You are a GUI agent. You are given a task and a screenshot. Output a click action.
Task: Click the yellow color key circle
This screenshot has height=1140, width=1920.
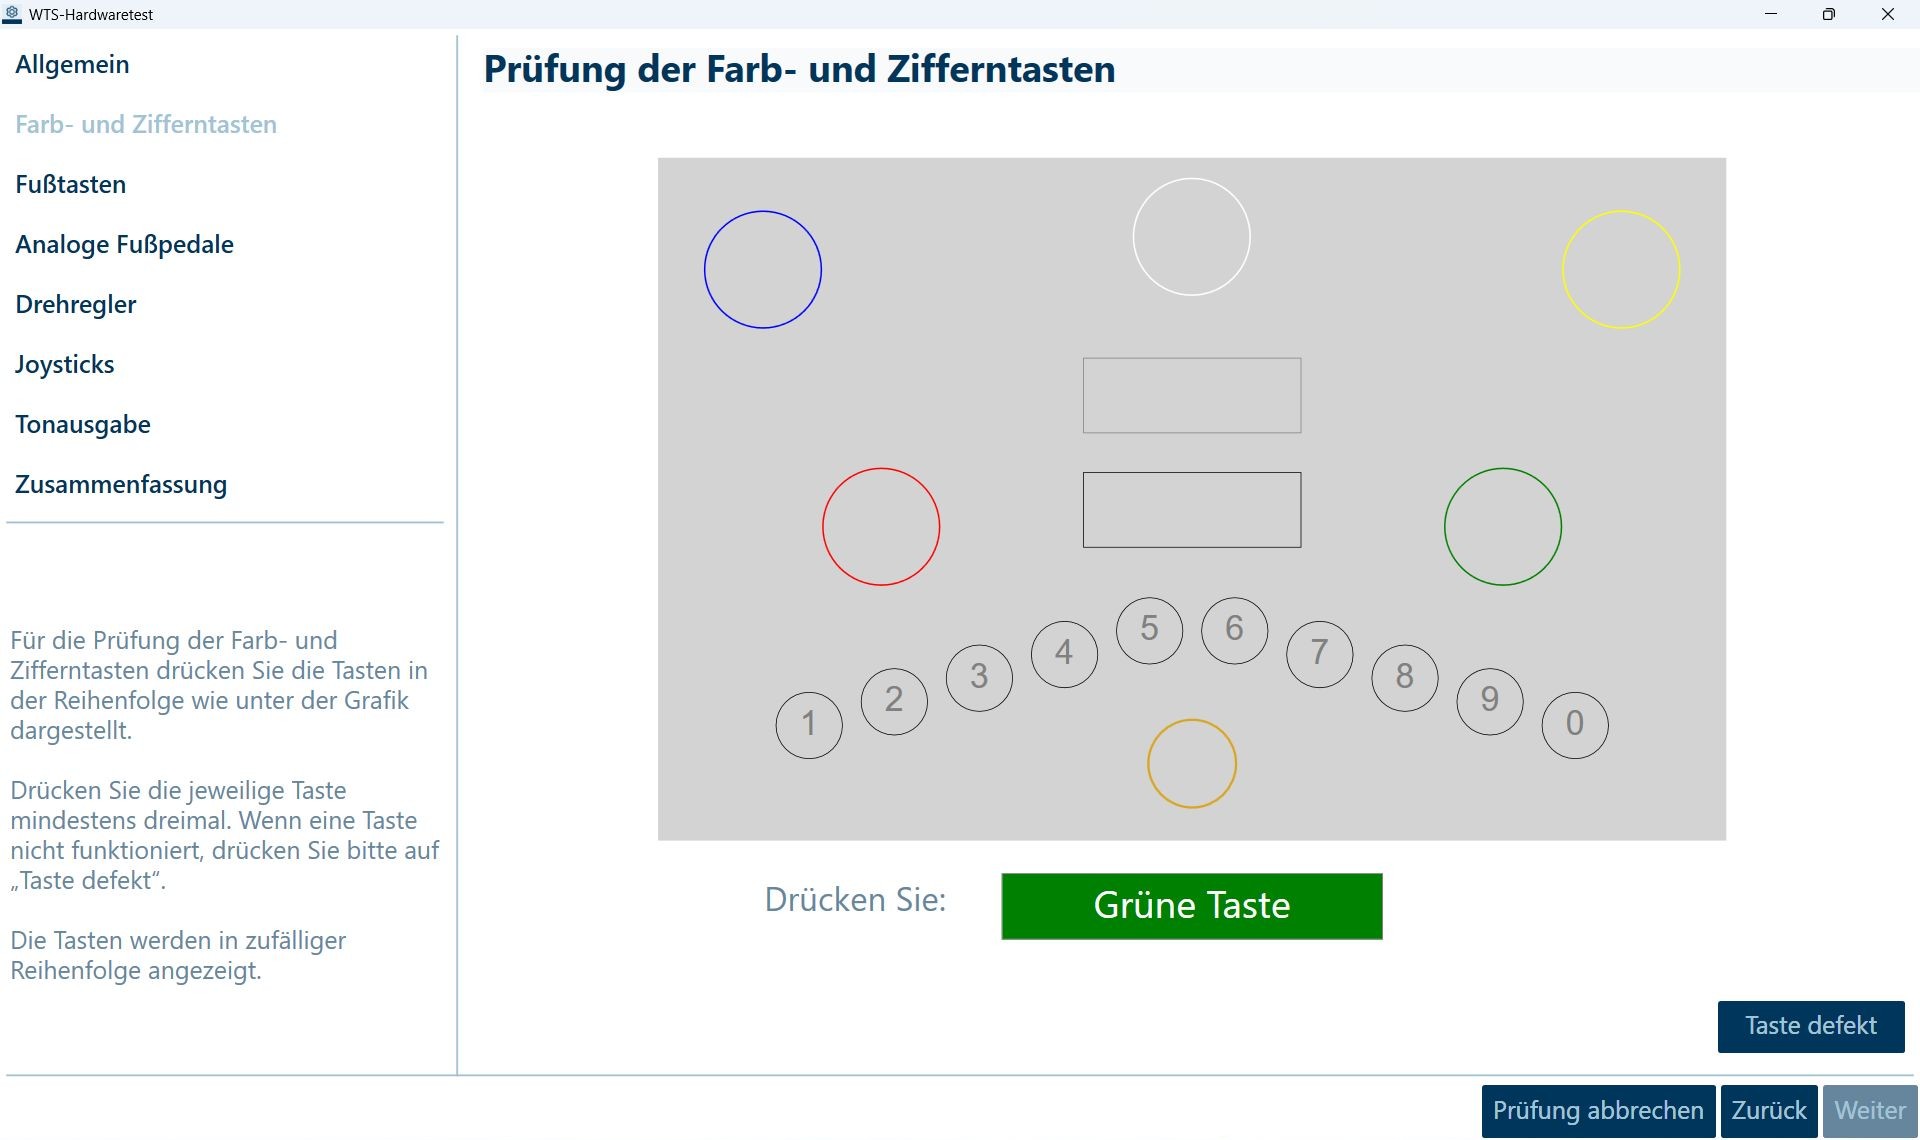[x=1621, y=268]
